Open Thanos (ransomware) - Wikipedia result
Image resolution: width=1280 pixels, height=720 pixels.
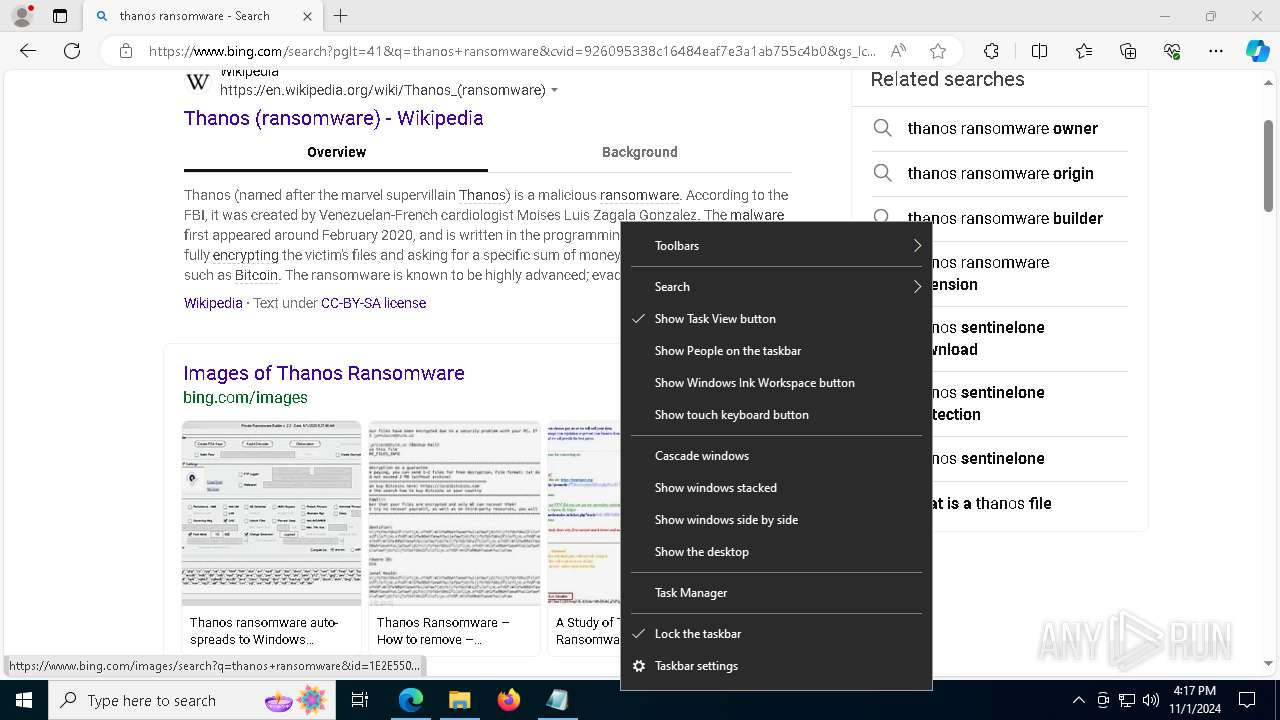333,118
